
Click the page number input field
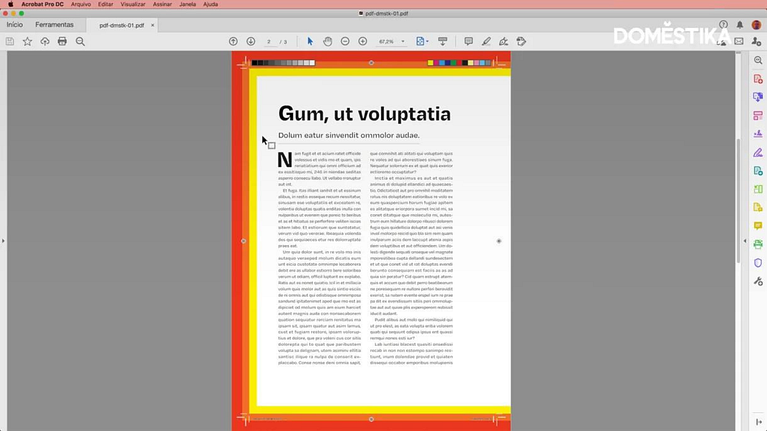coord(270,42)
